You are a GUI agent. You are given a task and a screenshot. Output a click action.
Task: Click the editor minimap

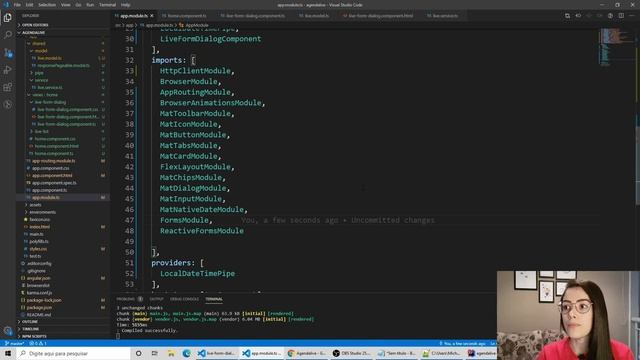(616, 47)
